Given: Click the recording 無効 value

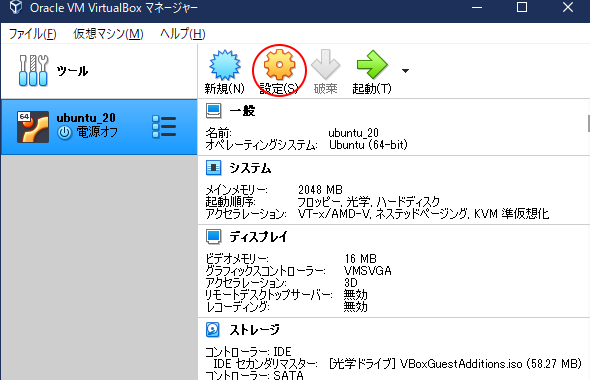Looking at the screenshot, I should coord(356,307).
